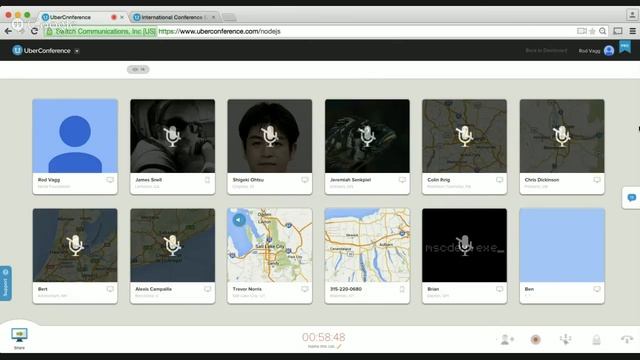The width and height of the screenshot is (640, 360).
Task: Click the speaker icon on Trevor Norris tile
Action: (x=239, y=220)
